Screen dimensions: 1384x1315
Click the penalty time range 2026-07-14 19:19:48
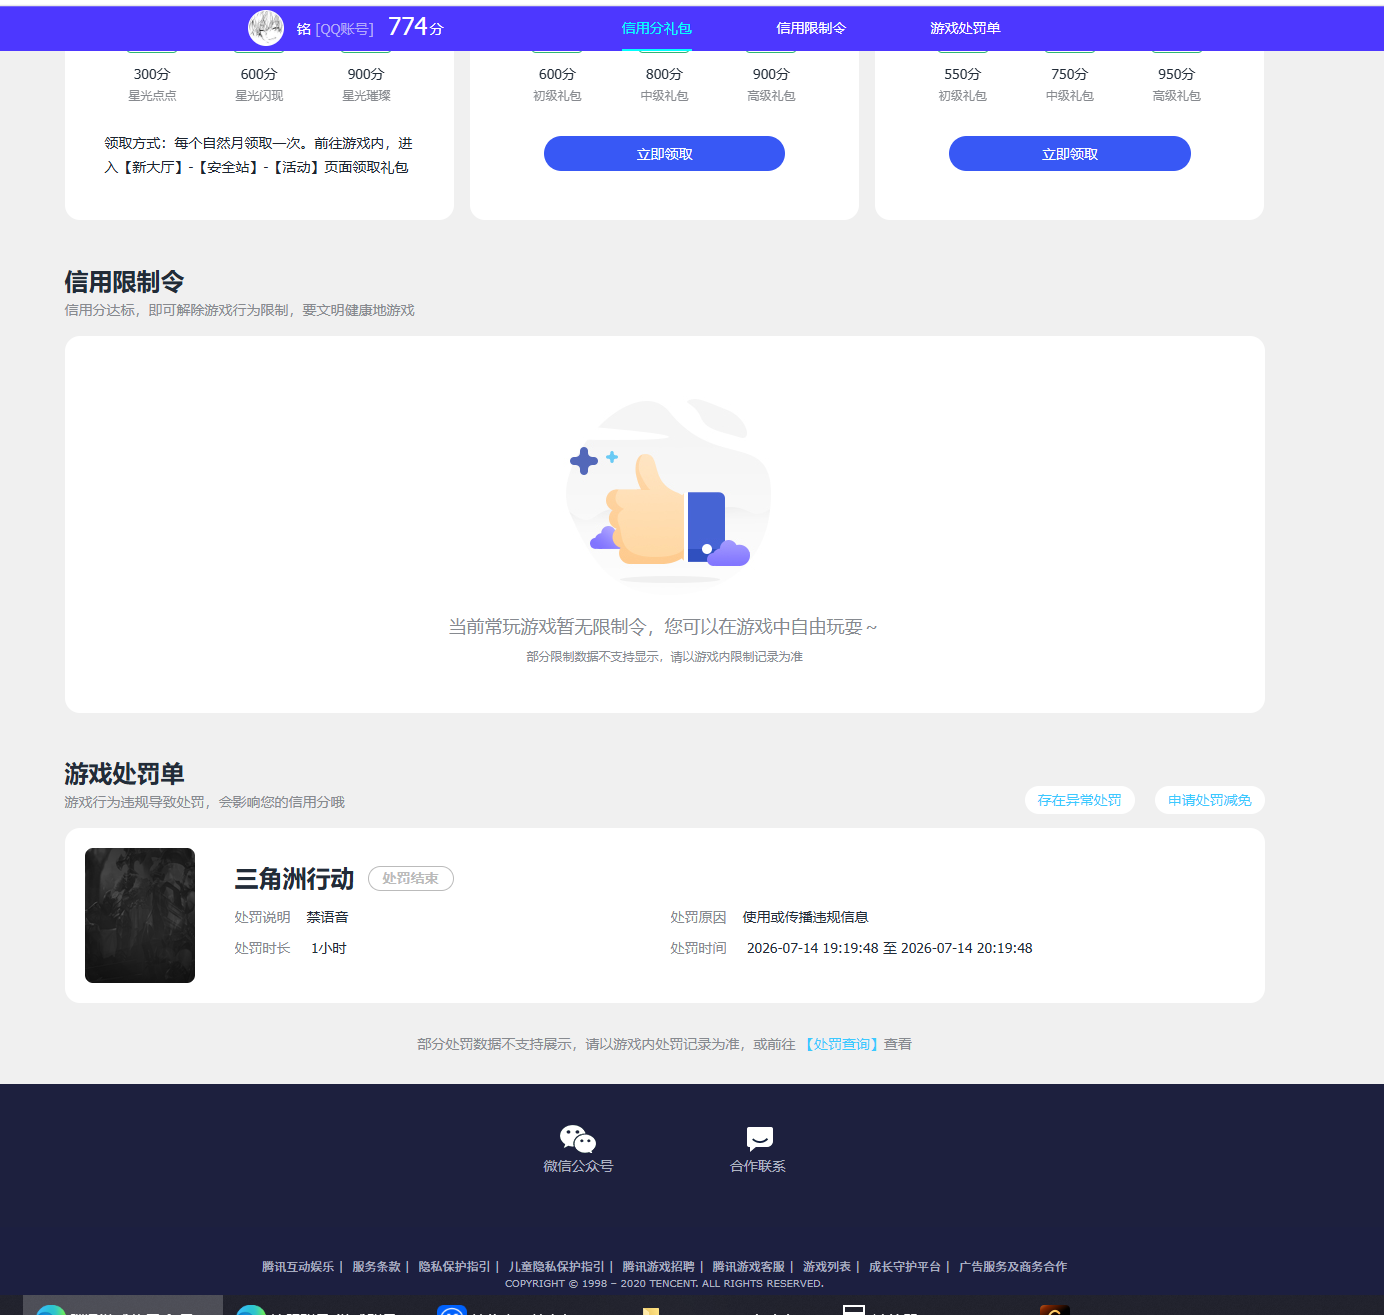[890, 948]
